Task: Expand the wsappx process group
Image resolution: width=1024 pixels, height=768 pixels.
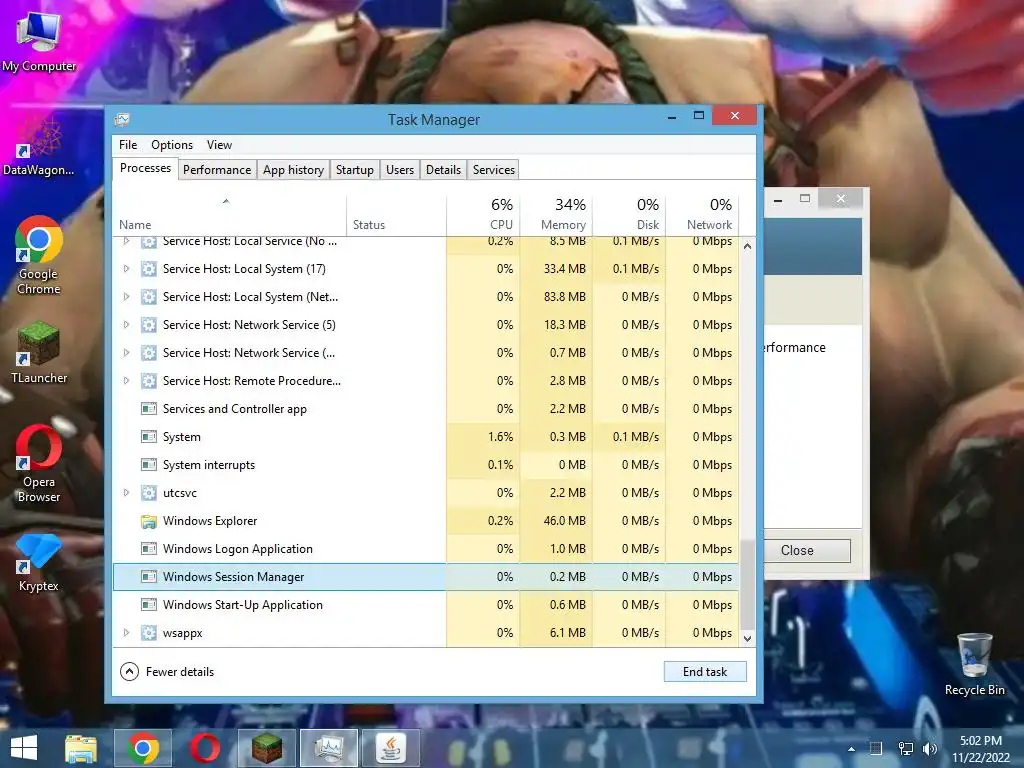Action: [x=127, y=633]
